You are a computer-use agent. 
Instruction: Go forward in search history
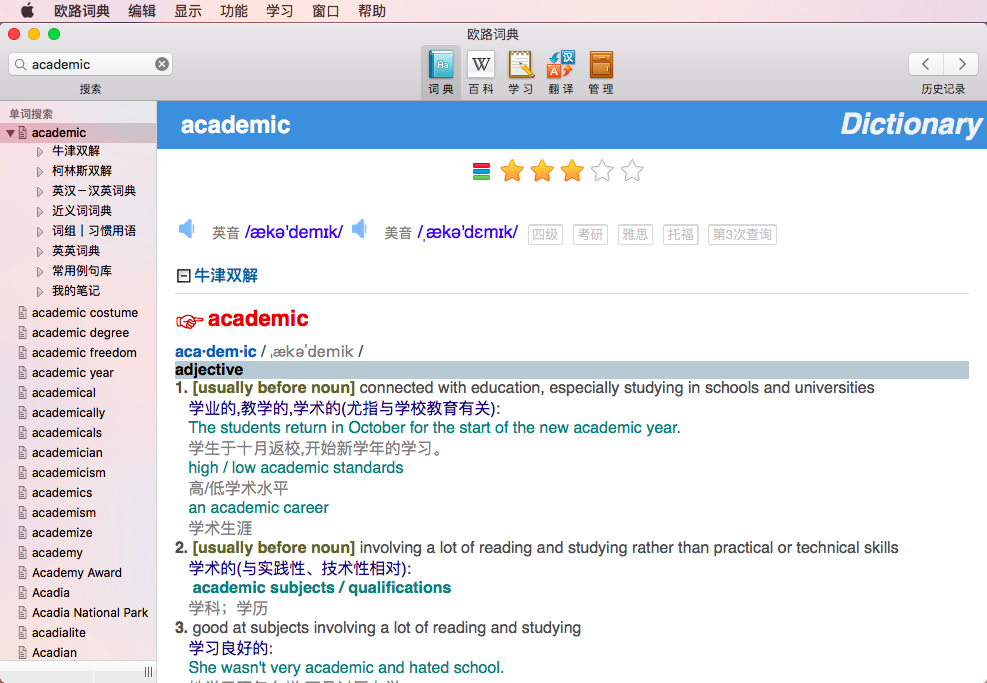[961, 64]
